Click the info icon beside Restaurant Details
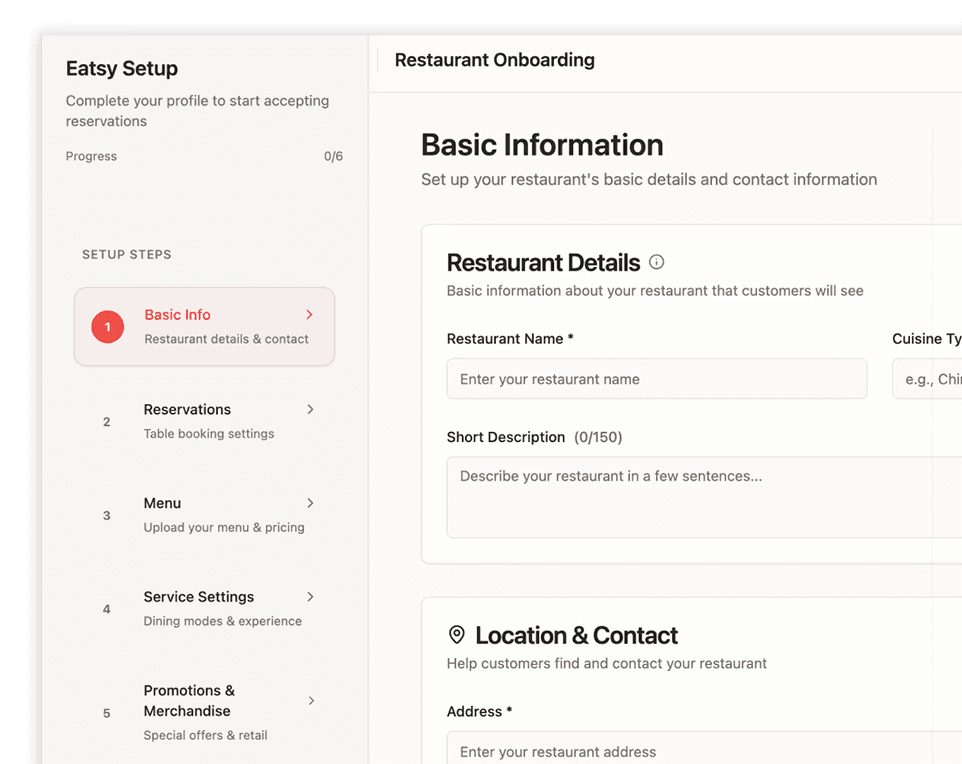 pyautogui.click(x=656, y=262)
